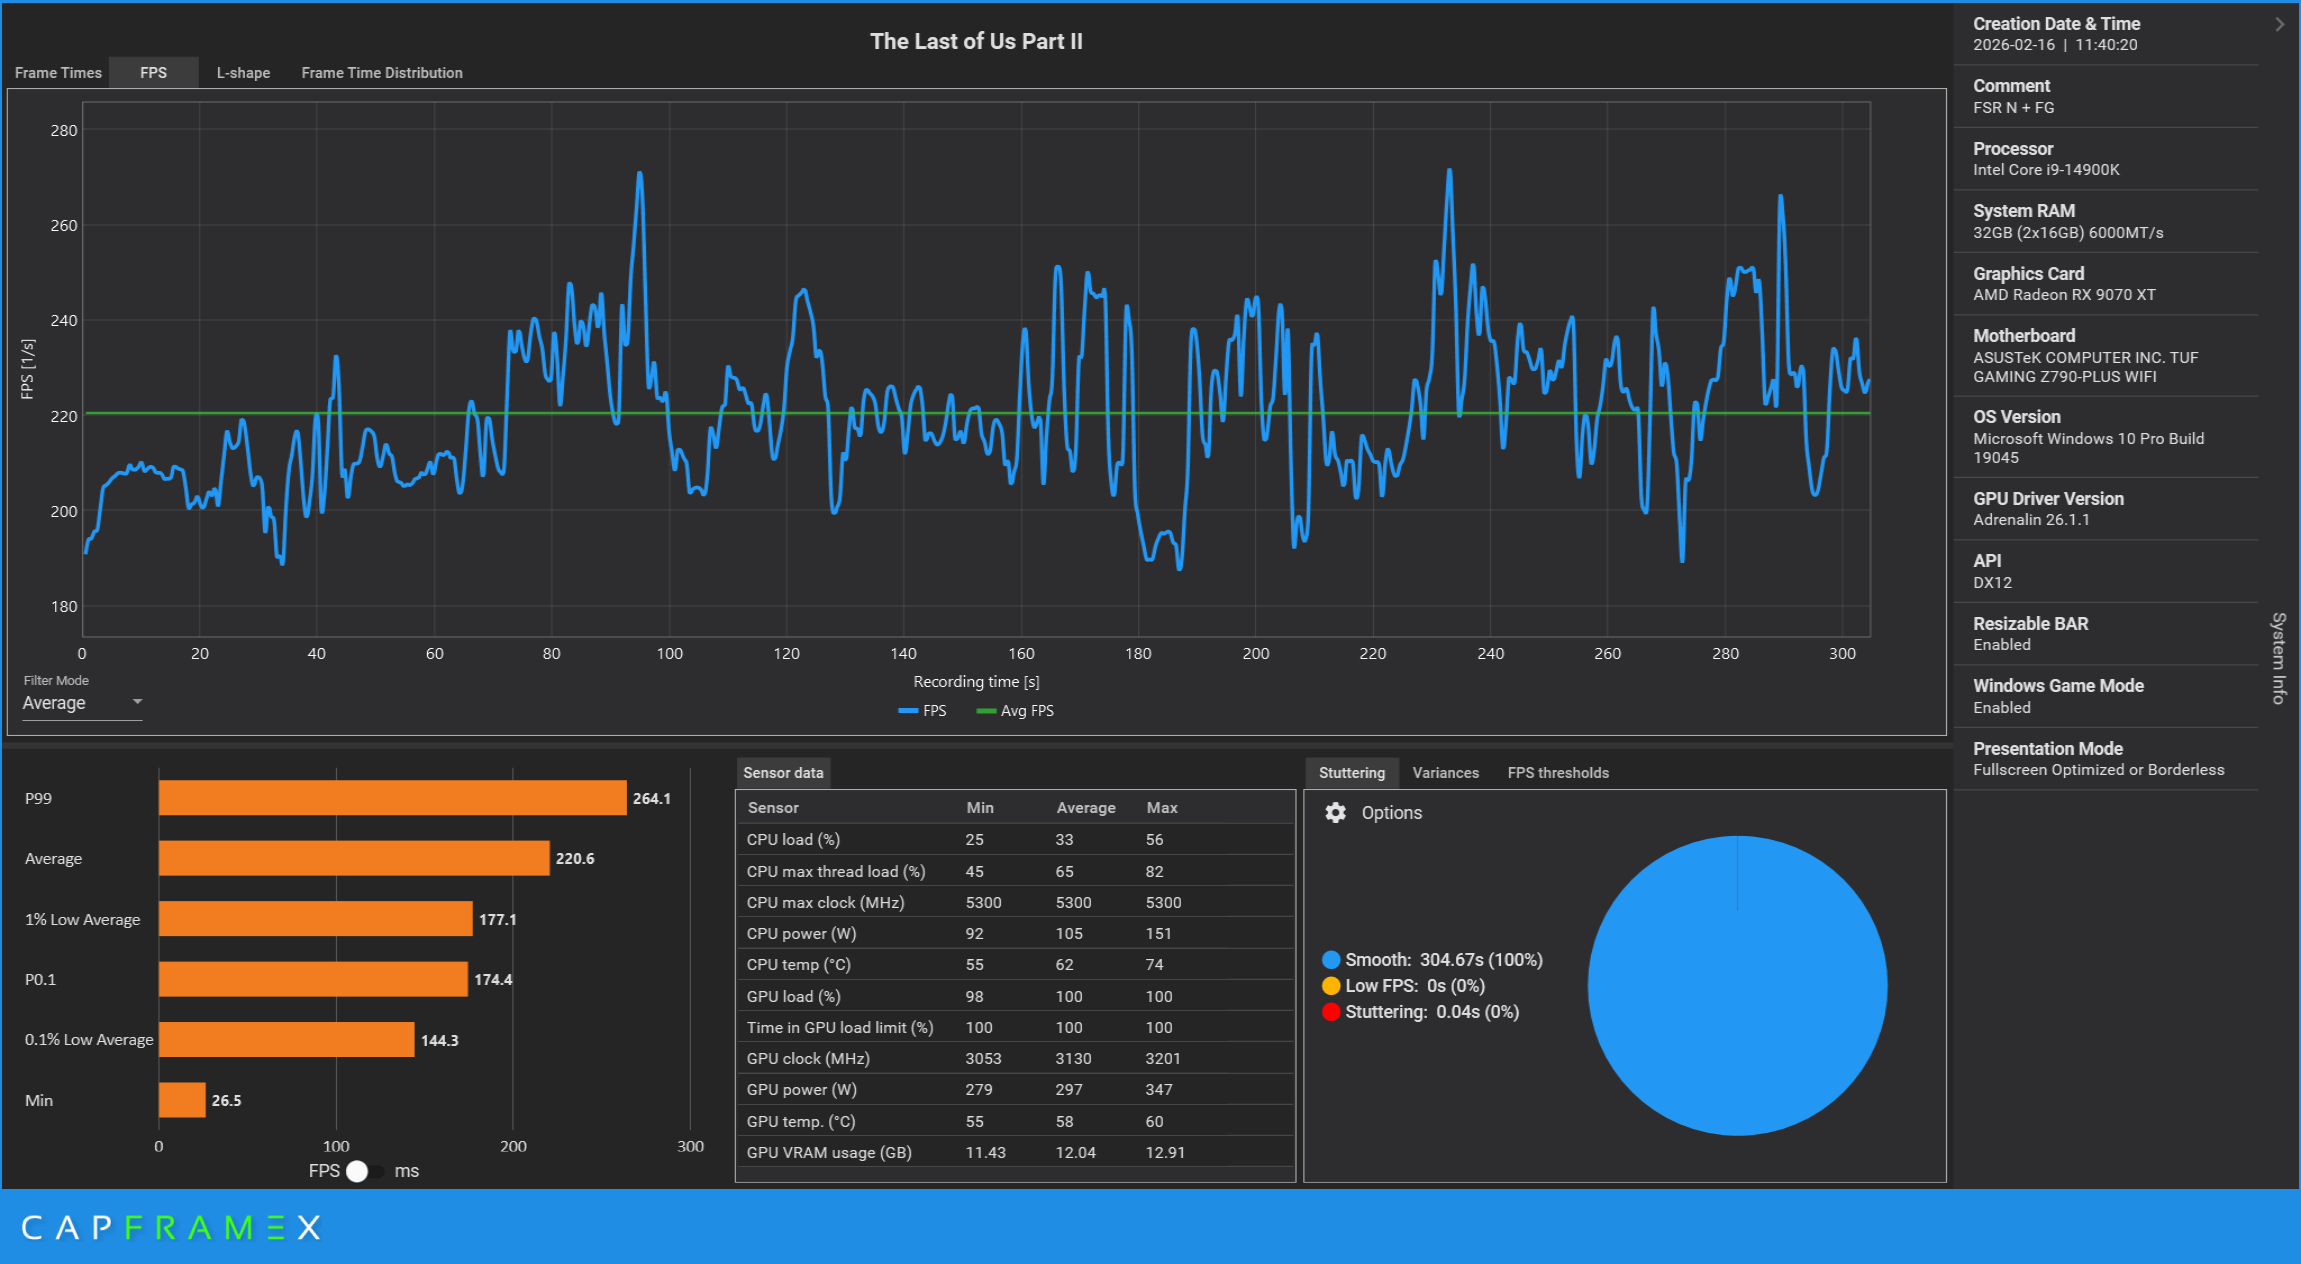This screenshot has height=1264, width=2301.
Task: Switch to the Variances tab
Action: point(1445,773)
